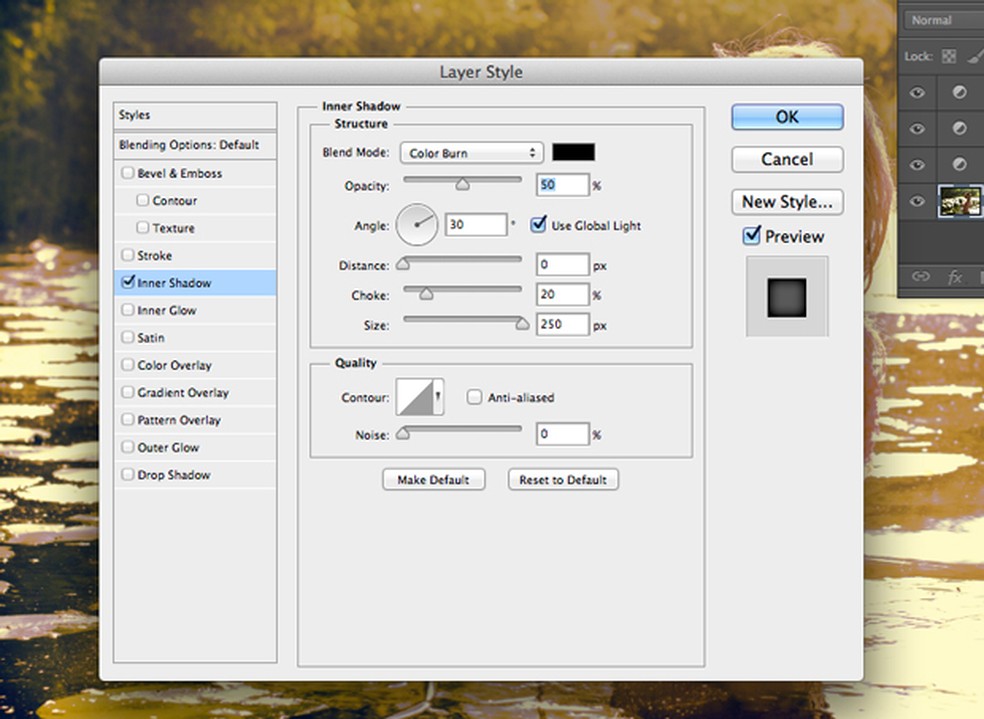Image resolution: width=984 pixels, height=719 pixels.
Task: Disable Use Global Light
Action: pyautogui.click(x=539, y=225)
